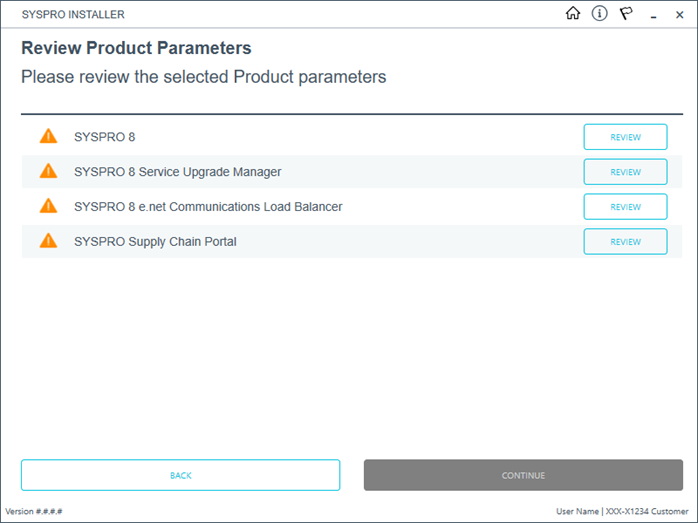Click the User Name customer status text
This screenshot has width=698, height=523.
coord(622,511)
